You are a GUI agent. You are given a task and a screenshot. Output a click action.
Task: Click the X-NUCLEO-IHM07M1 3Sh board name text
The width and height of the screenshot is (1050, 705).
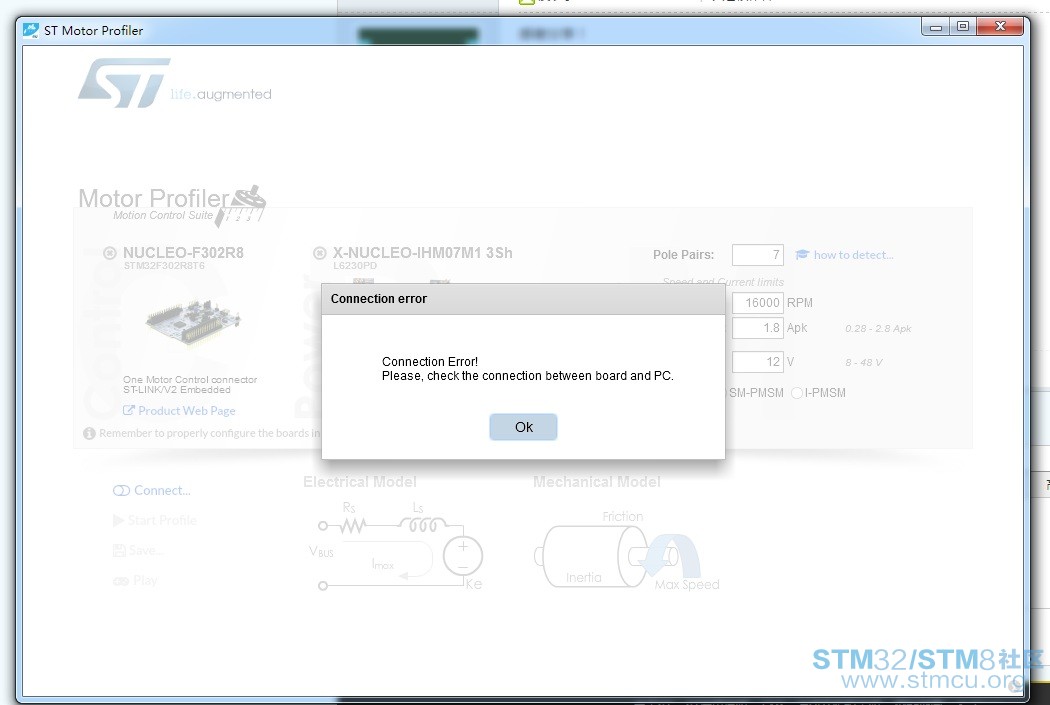[x=423, y=253]
